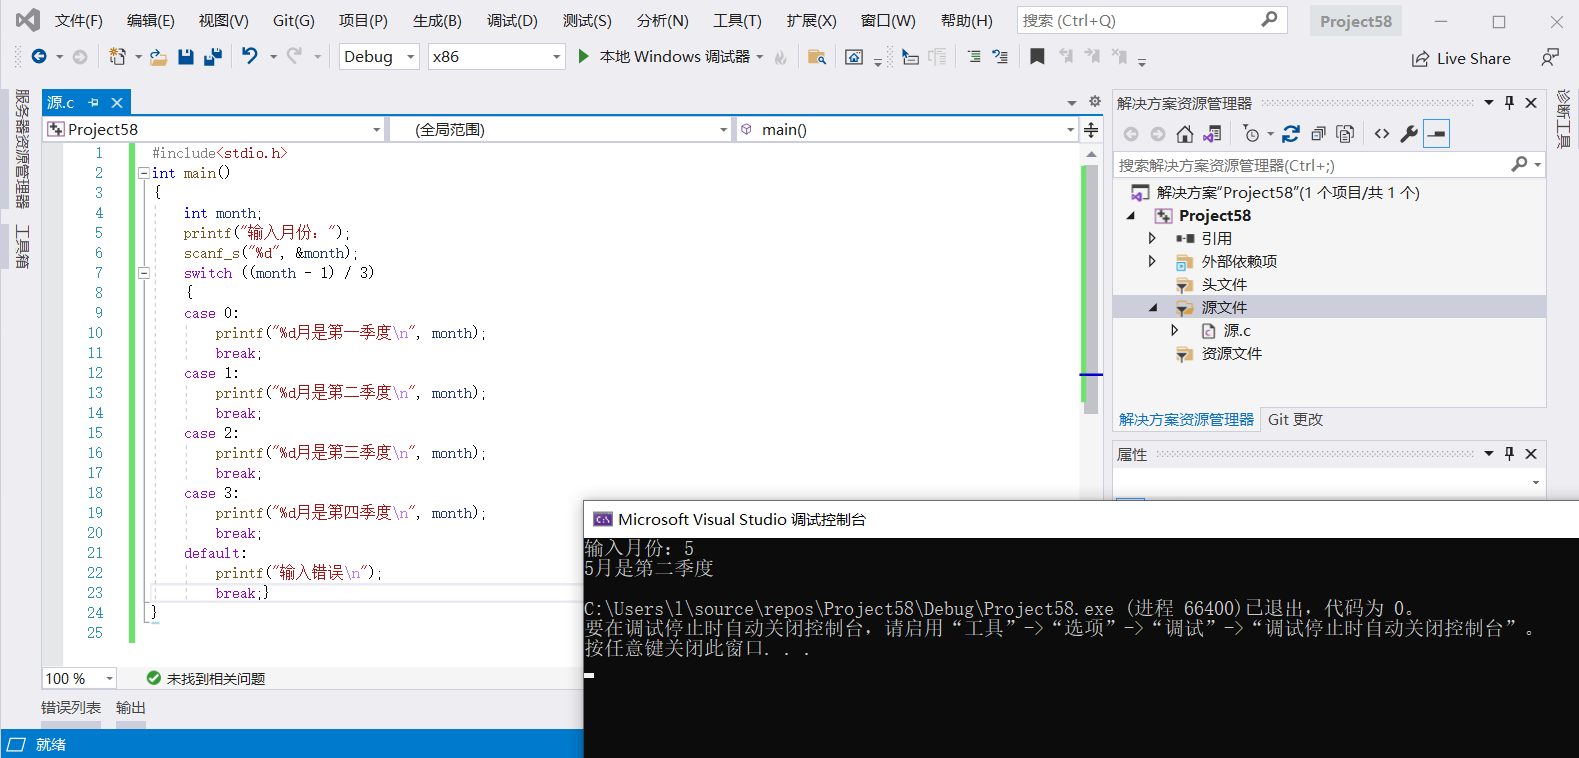Expand the 外部依赖项 tree node
The image size is (1579, 758).
point(1152,262)
